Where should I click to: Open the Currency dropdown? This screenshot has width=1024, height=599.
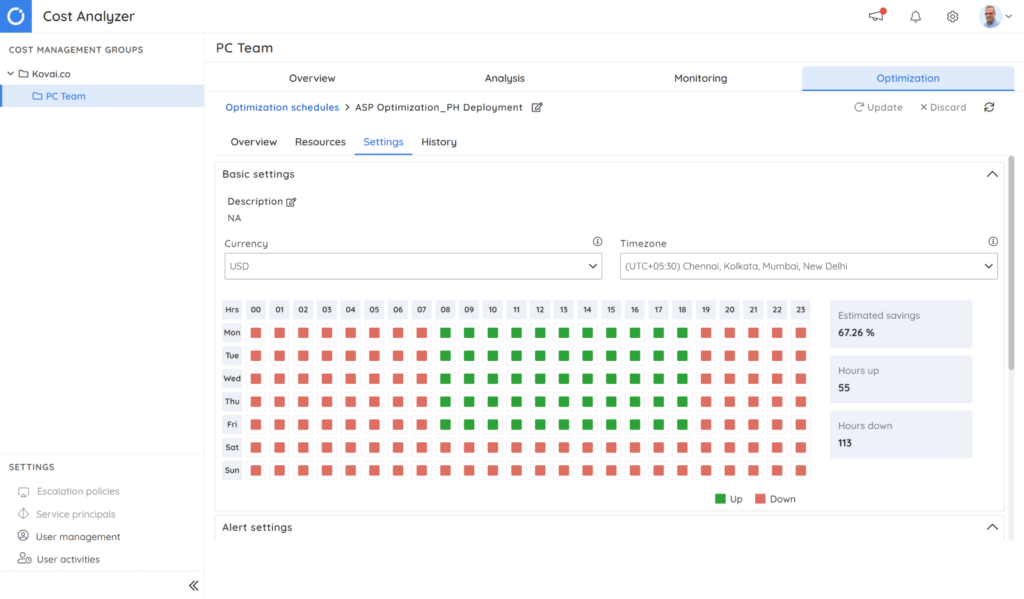click(x=412, y=266)
